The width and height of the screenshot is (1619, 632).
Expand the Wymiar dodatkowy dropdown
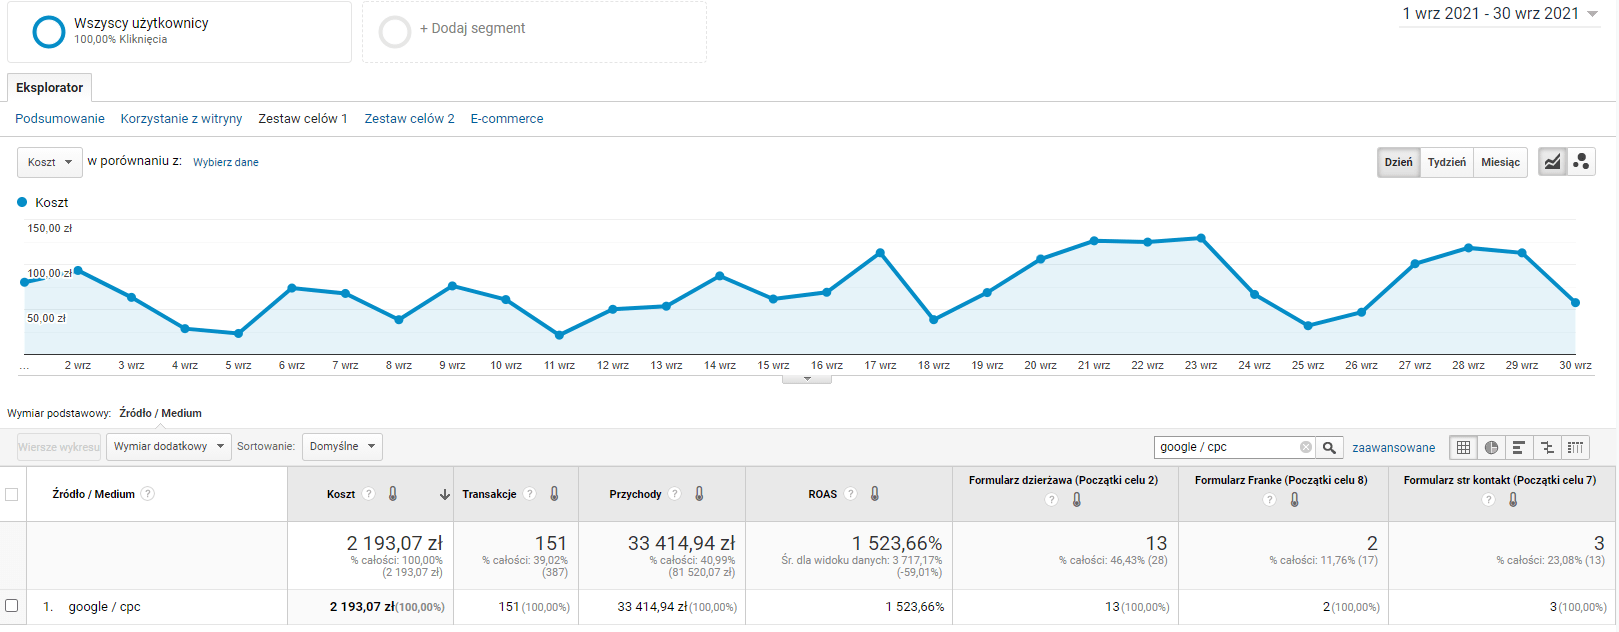[x=168, y=447]
